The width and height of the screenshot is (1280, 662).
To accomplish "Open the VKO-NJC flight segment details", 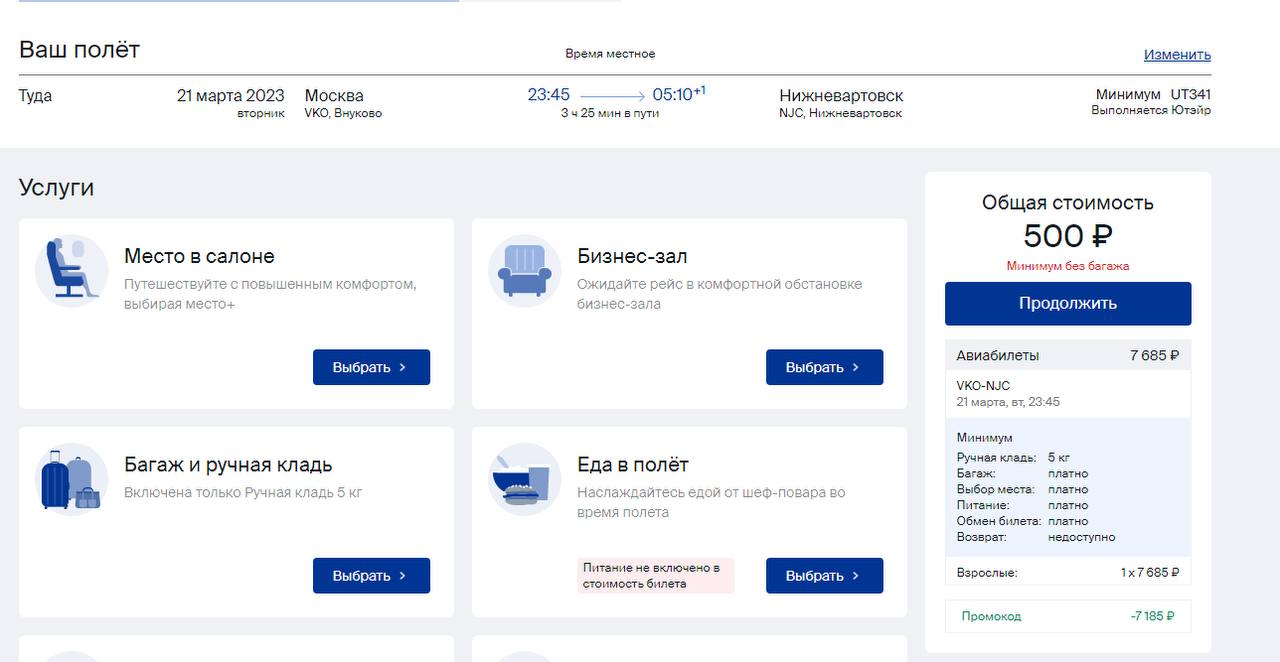I will pos(1067,393).
